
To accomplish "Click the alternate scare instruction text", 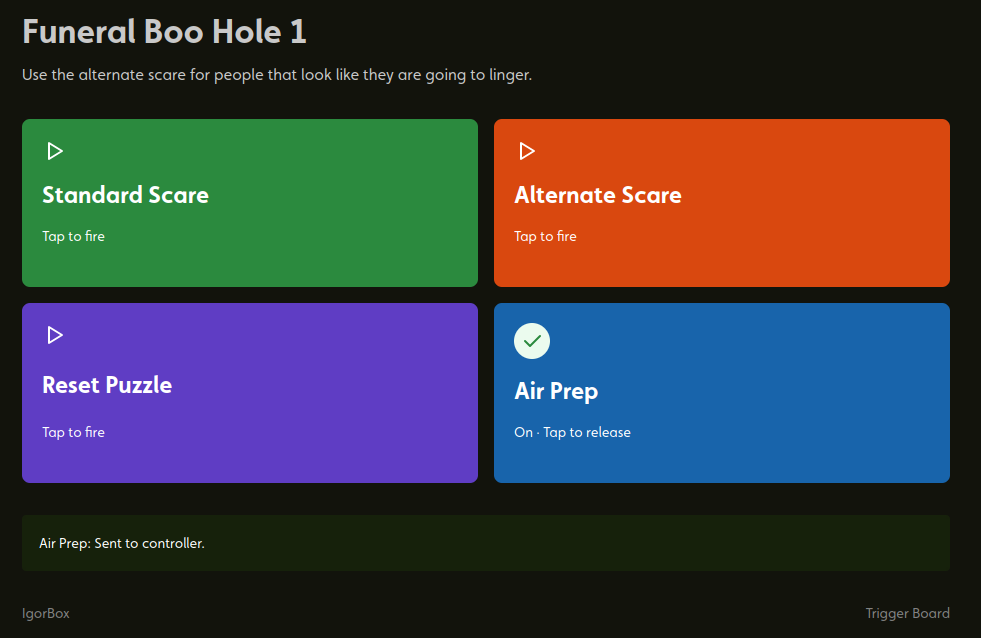I will tap(277, 75).
